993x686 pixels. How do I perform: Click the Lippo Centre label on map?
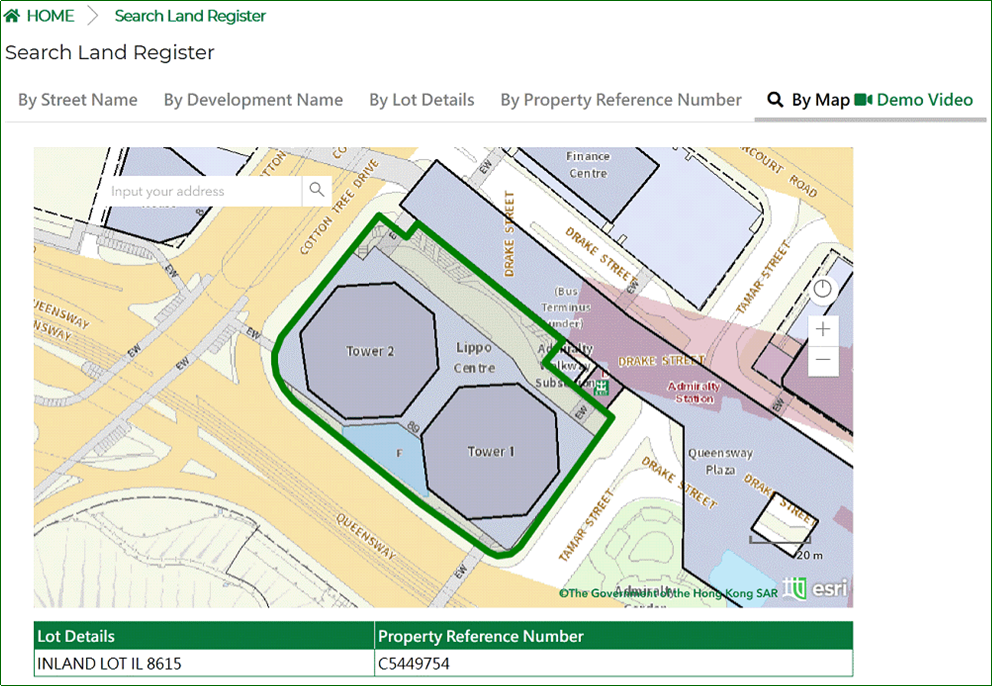[x=474, y=358]
